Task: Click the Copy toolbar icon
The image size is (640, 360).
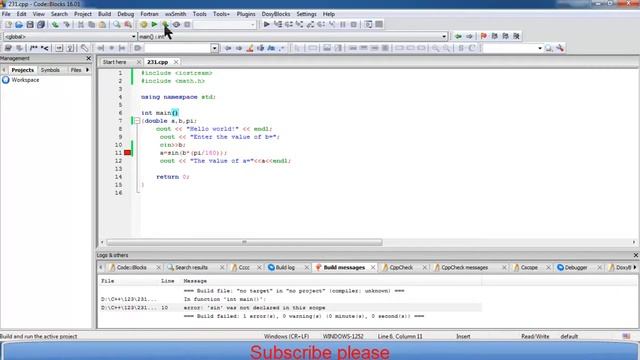Action: pyautogui.click(x=91, y=24)
